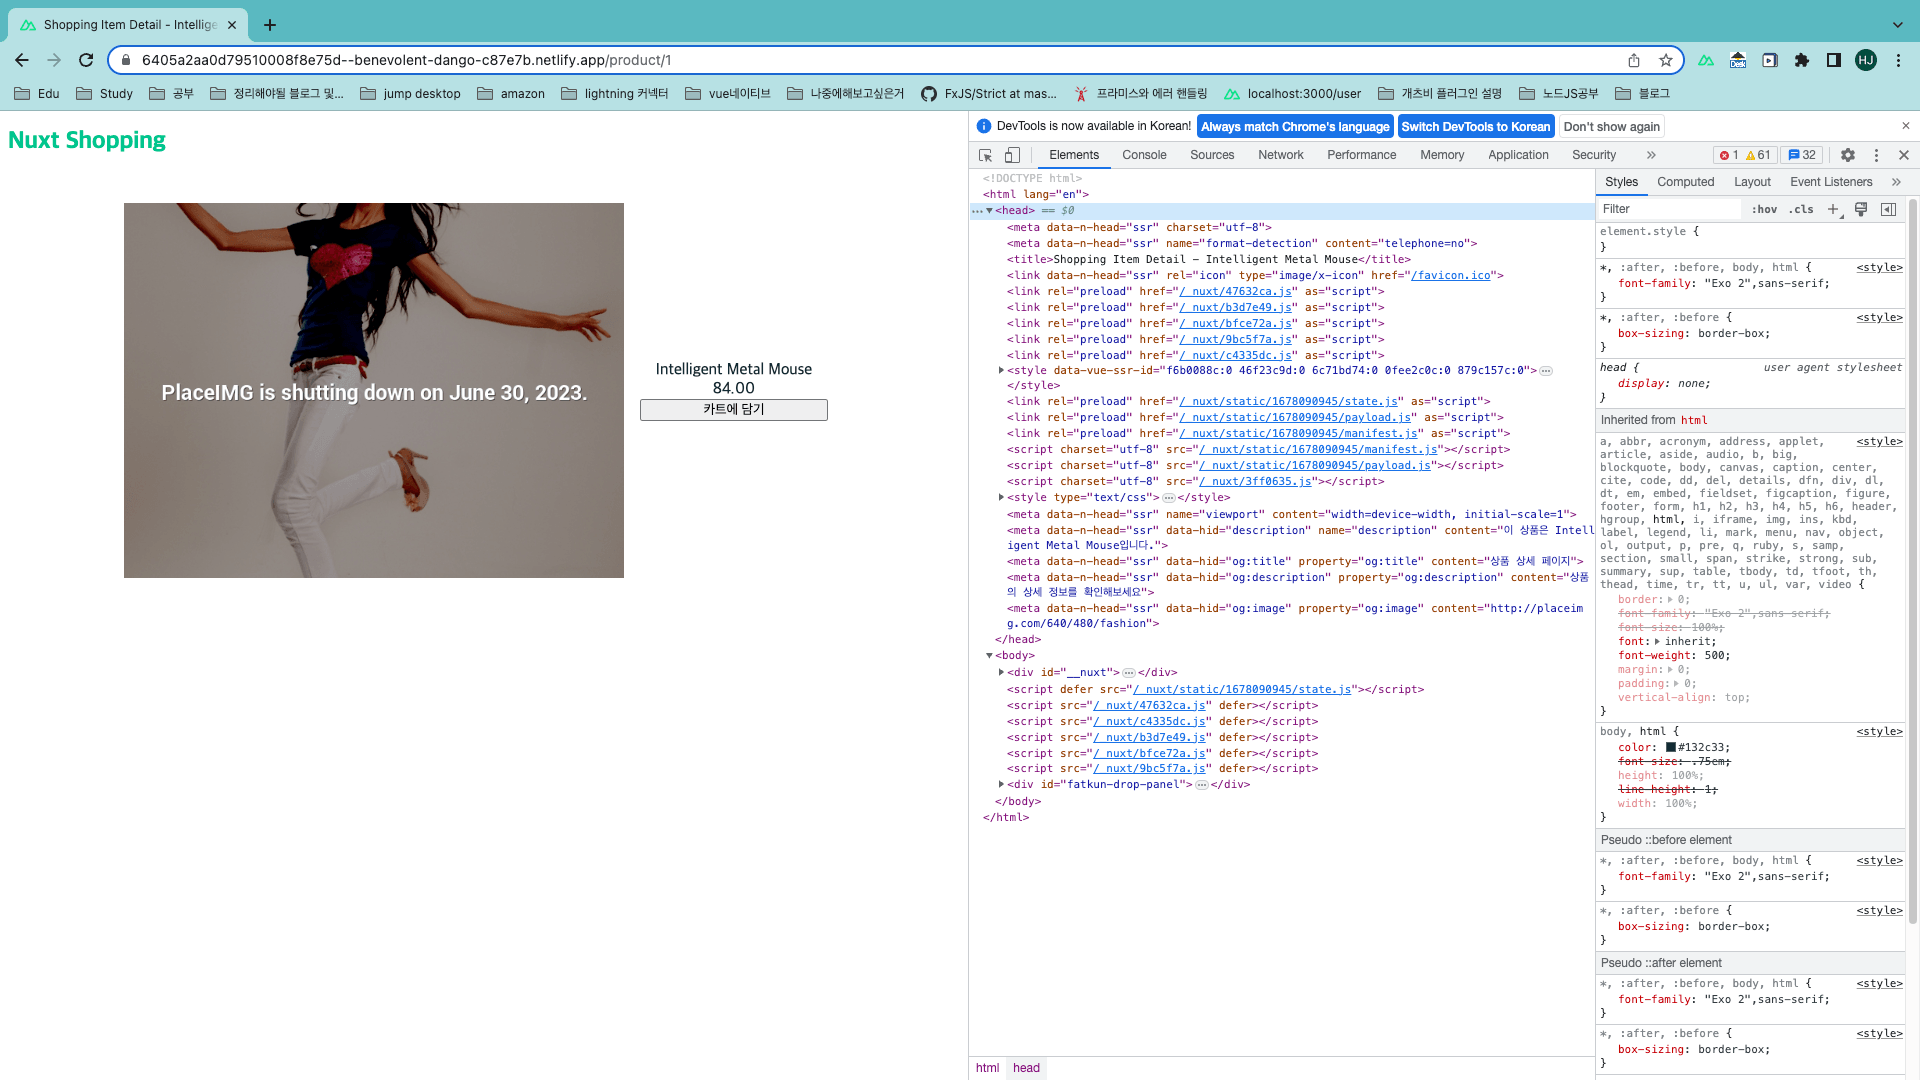Viewport: 1920px width, 1080px height.
Task: Open the Computed styles tab
Action: point(1685,182)
